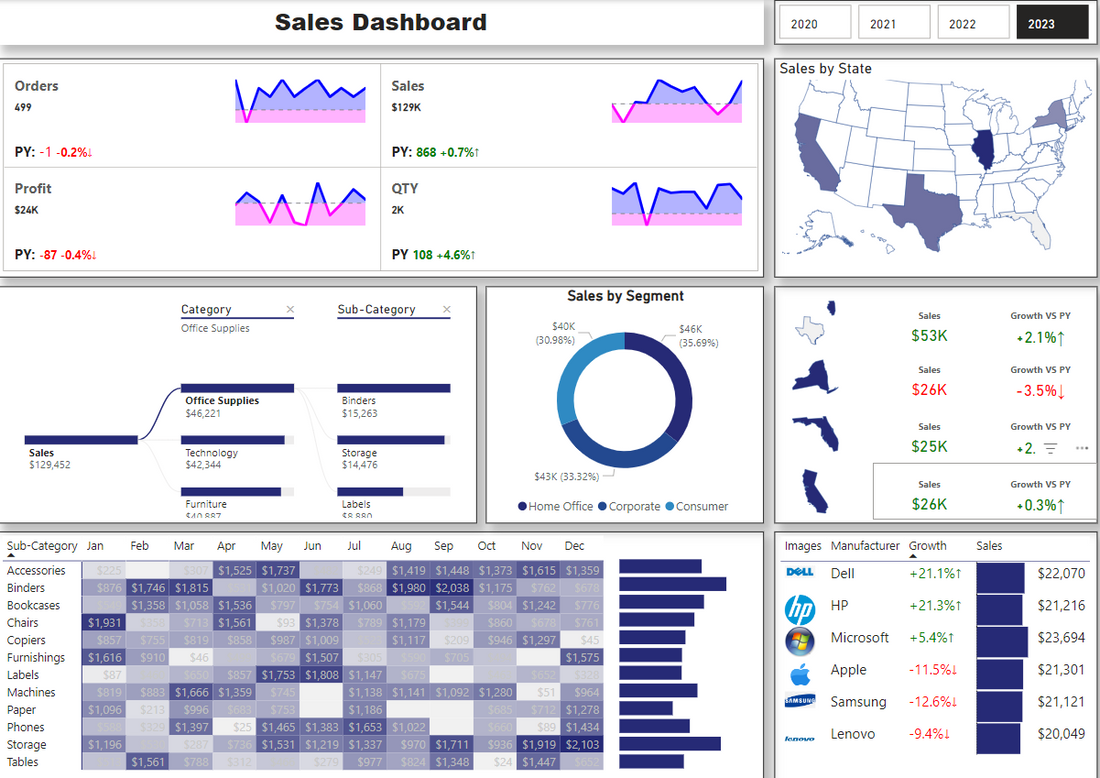Click the California shape icon beside +0.3% growth

click(815, 491)
